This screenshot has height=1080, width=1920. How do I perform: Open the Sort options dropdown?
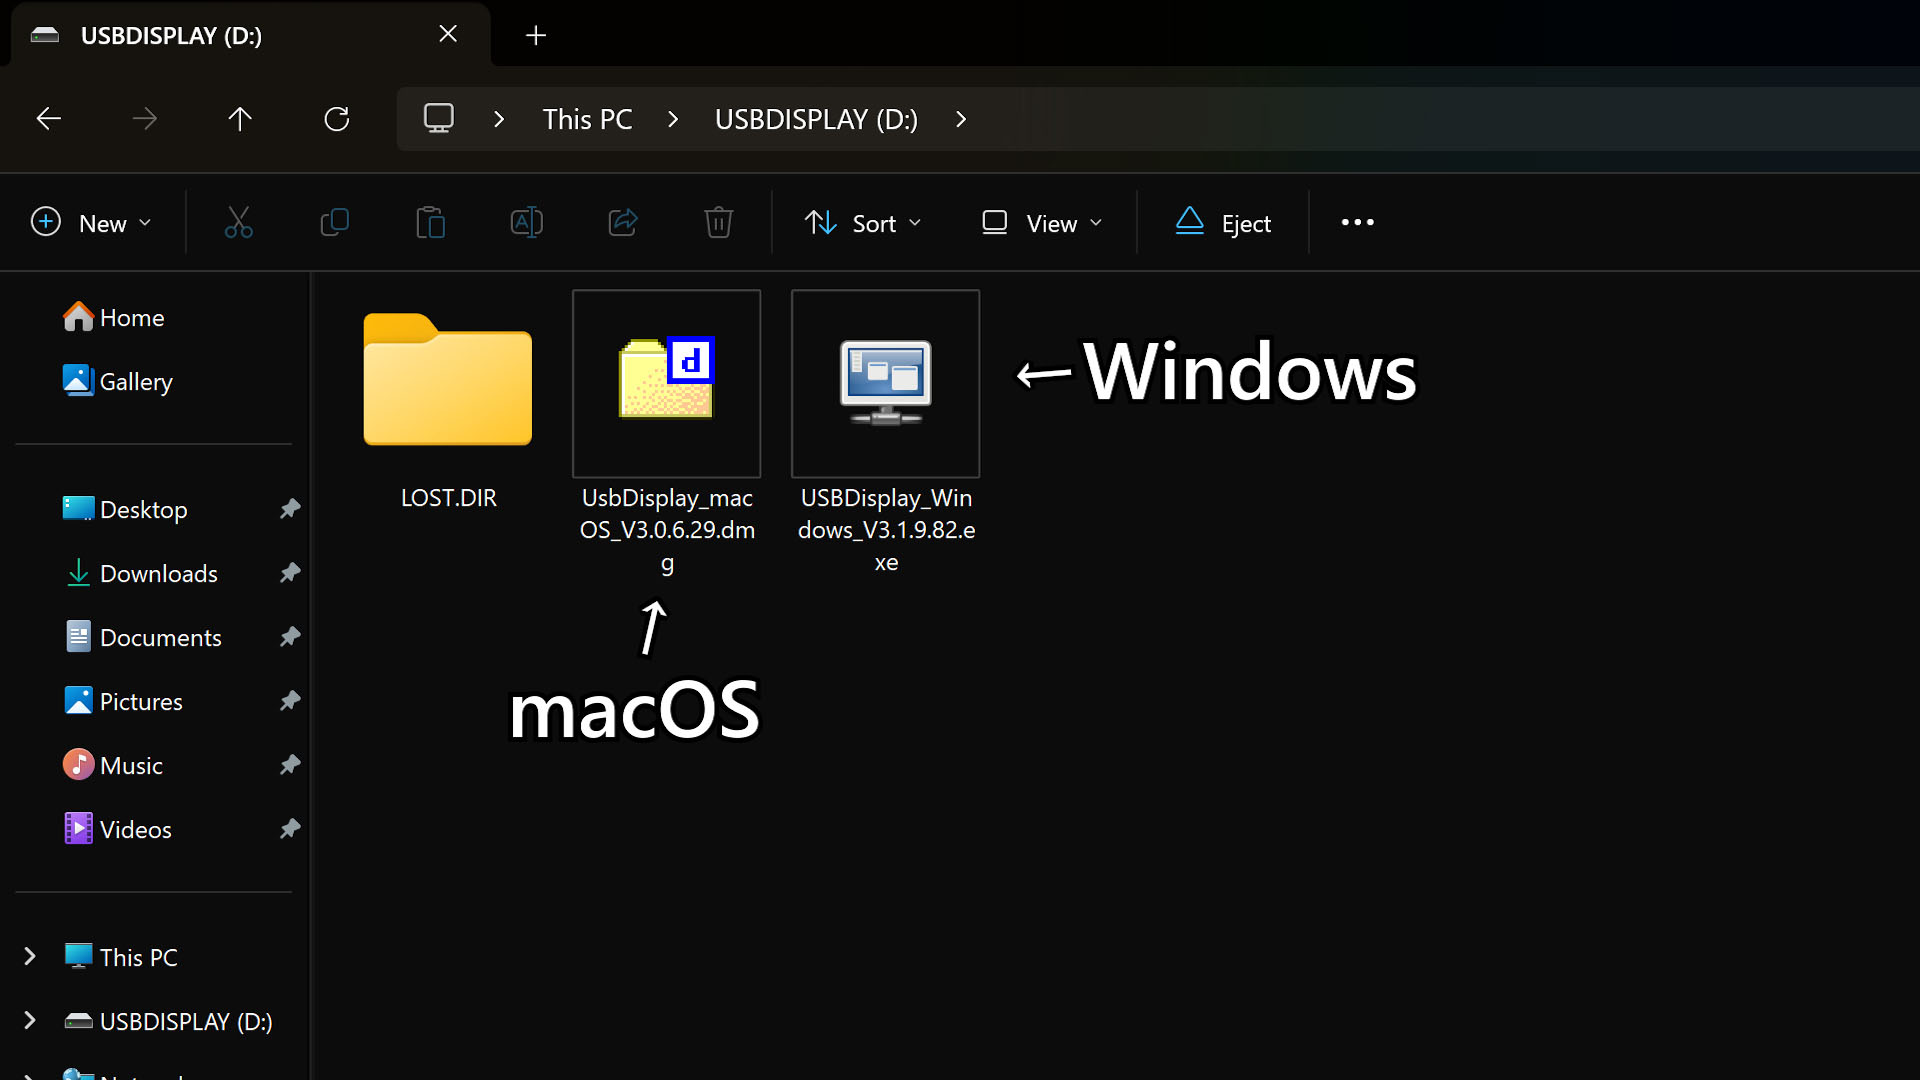pos(863,223)
